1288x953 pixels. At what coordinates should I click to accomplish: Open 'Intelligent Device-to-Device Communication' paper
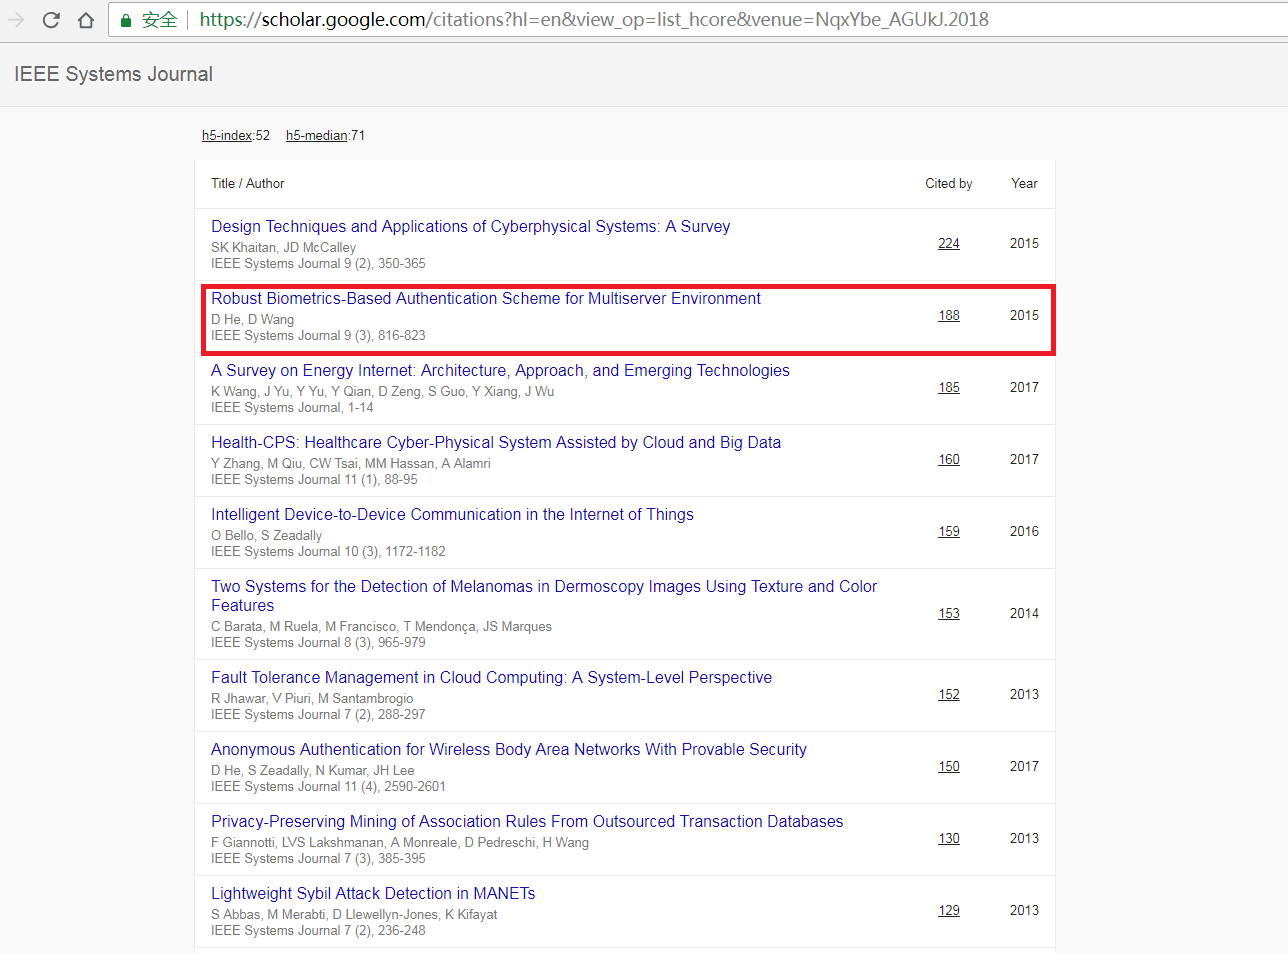point(452,515)
